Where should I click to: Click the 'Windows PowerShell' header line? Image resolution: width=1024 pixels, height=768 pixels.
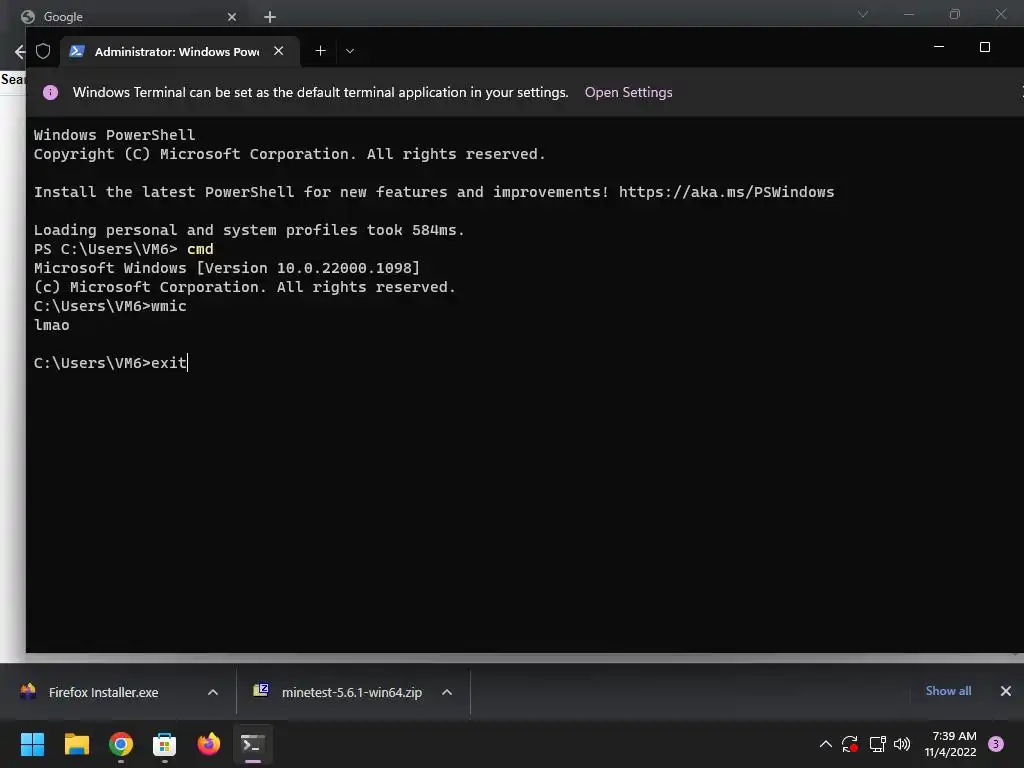point(114,135)
